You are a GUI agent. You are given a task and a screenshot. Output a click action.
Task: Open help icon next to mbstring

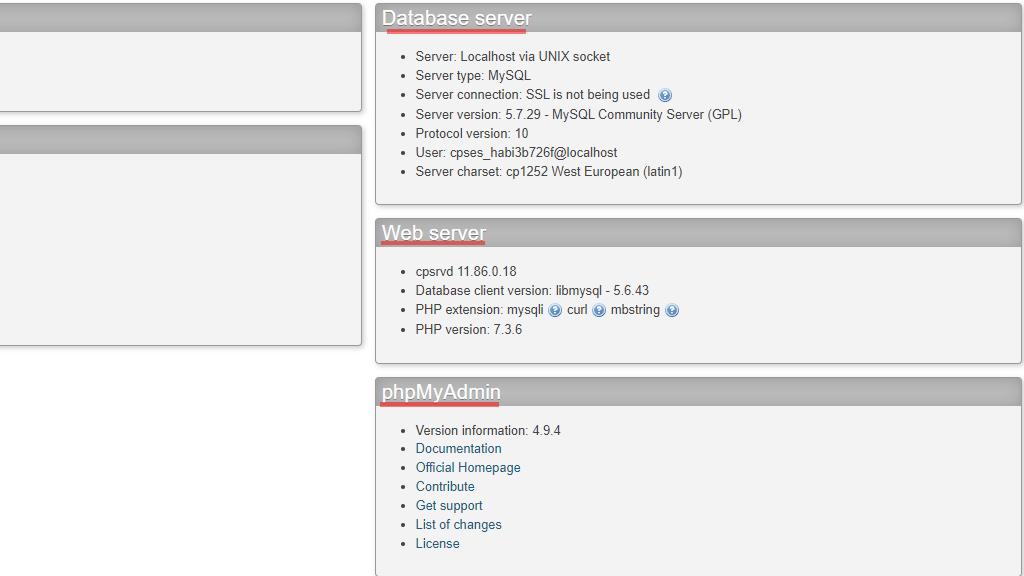coord(672,310)
